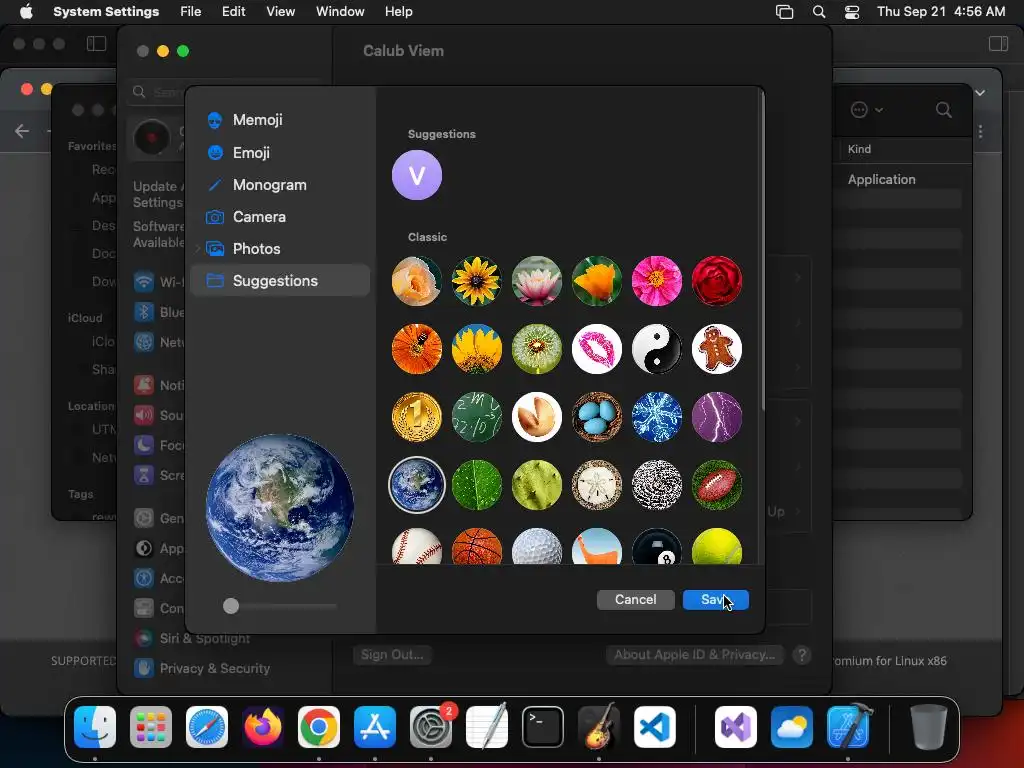Choose the fortune cookie picture
This screenshot has height=768, width=1024.
[x=537, y=417]
